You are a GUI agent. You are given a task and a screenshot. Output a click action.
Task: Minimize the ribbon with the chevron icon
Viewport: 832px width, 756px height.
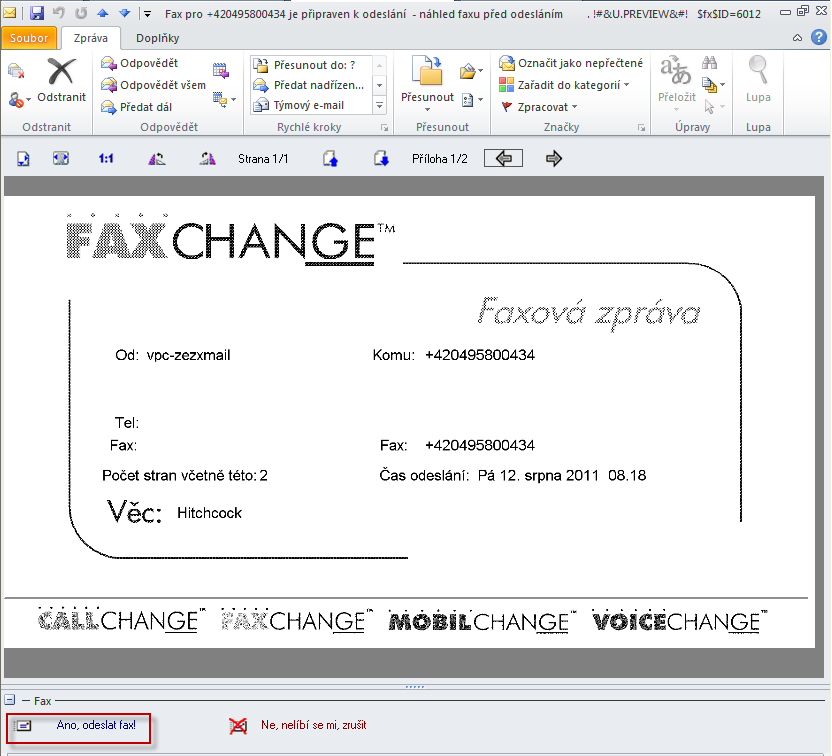click(797, 38)
